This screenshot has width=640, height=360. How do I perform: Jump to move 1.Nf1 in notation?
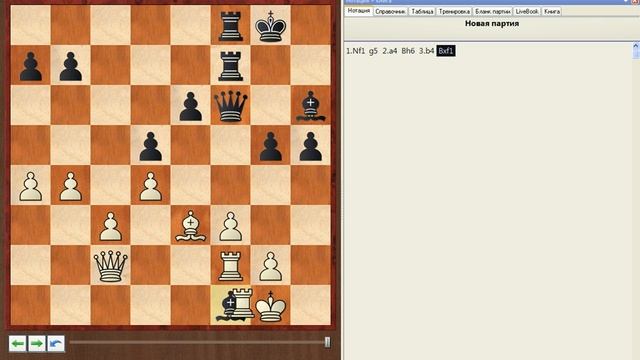coord(356,51)
